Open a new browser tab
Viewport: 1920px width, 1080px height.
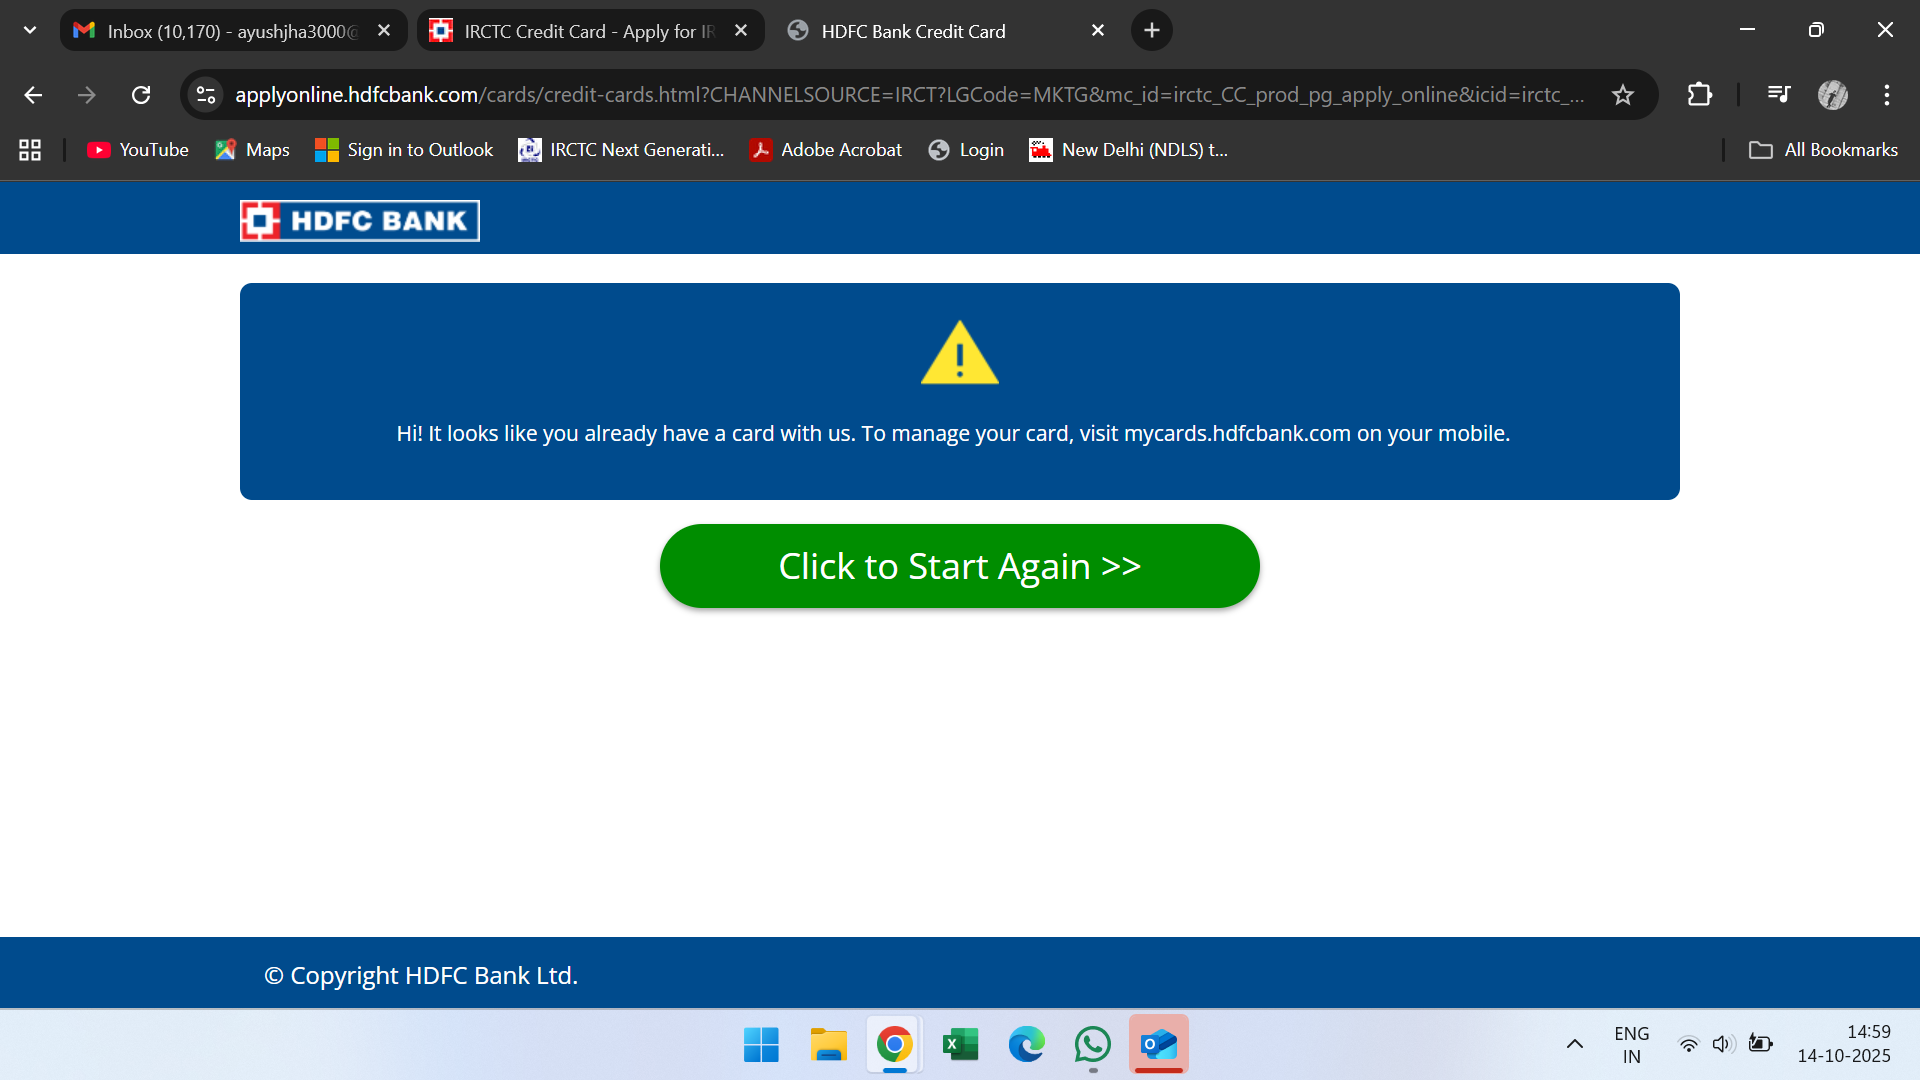(1151, 31)
